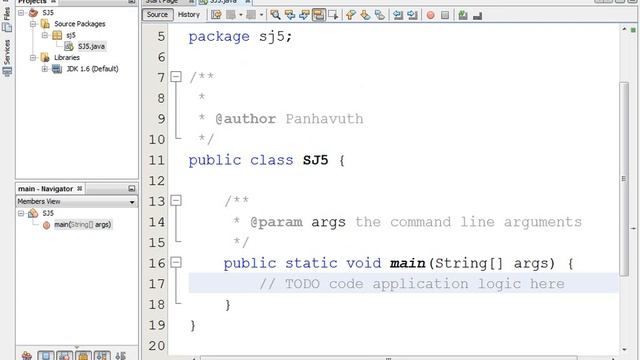
Task: Click the Uncomment code icon
Action: coord(477,16)
